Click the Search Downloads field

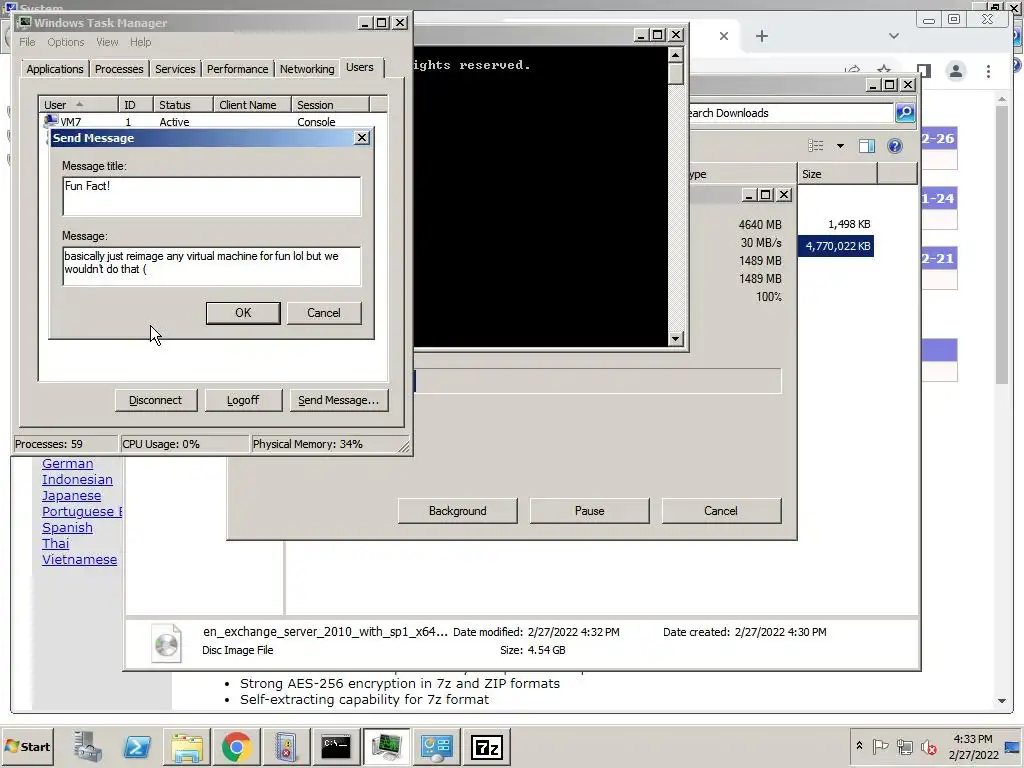coord(789,113)
